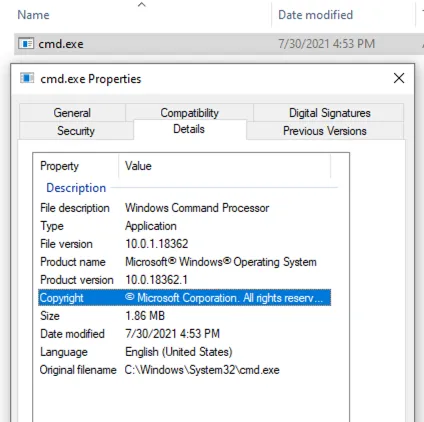Select the Details tab
Image resolution: width=424 pixels, height=422 pixels.
point(189,129)
